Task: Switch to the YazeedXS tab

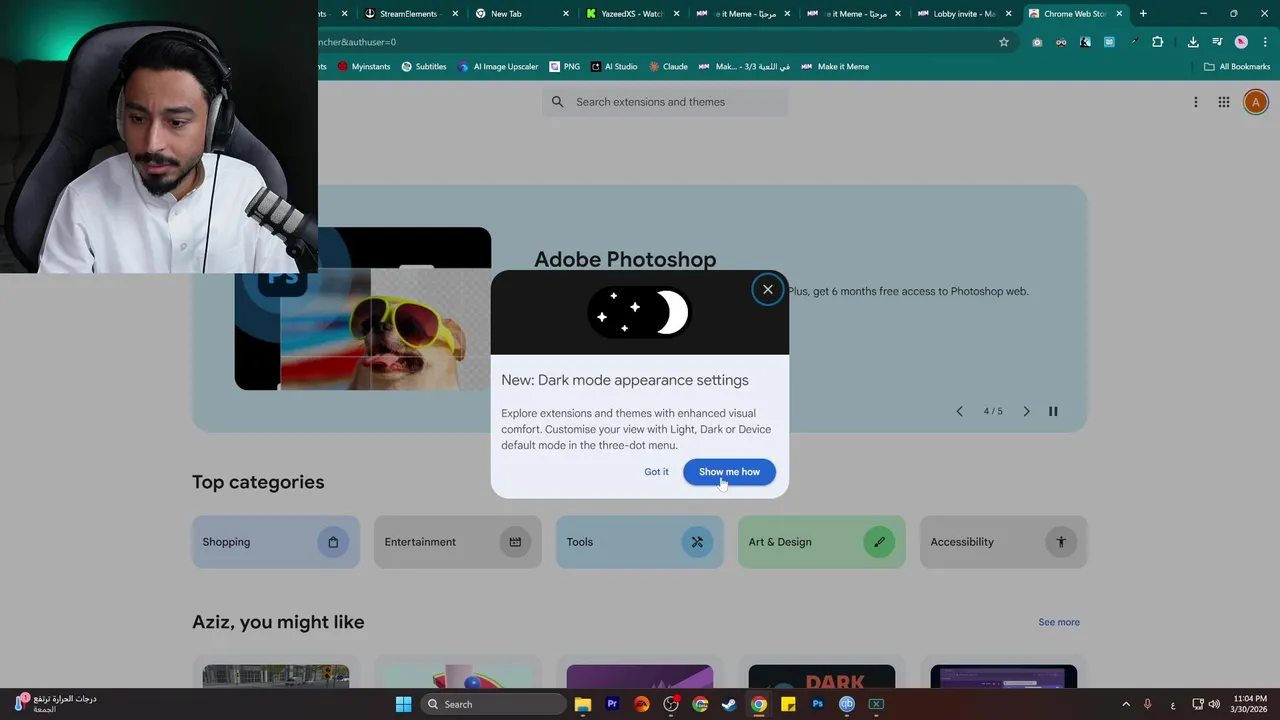Action: click(x=632, y=14)
